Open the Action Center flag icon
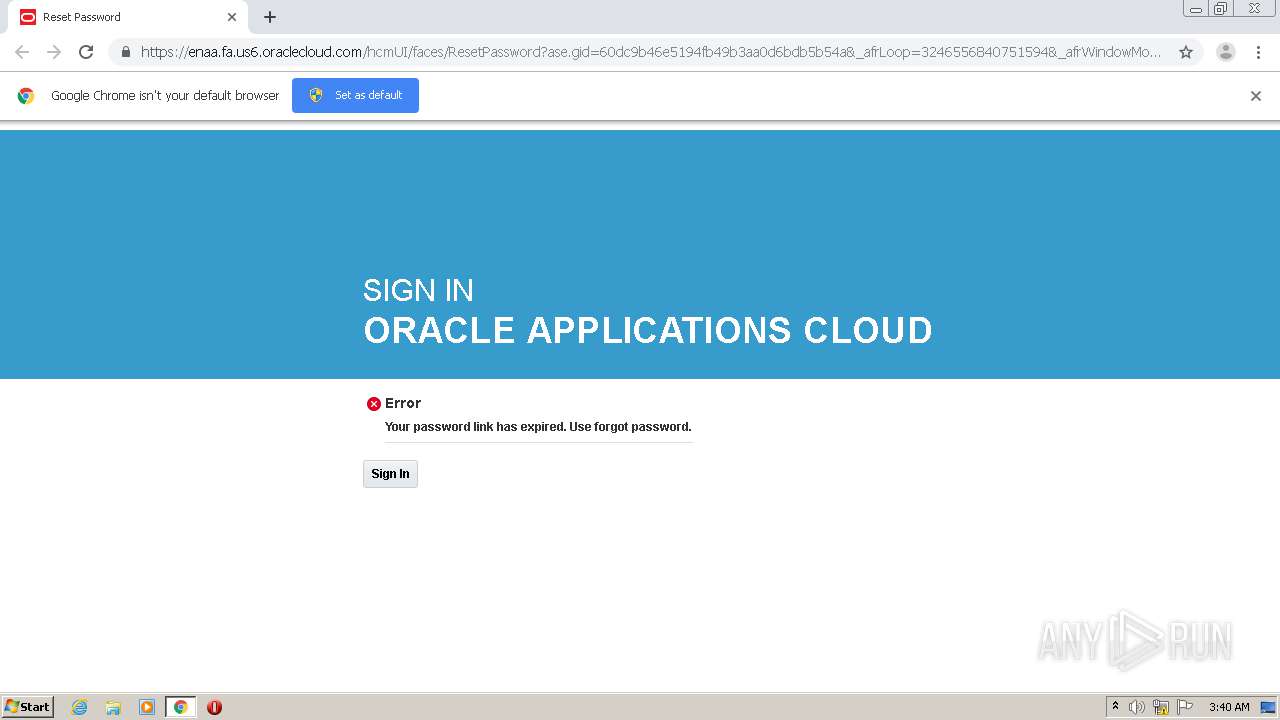This screenshot has width=1280, height=720. pyautogui.click(x=1185, y=707)
